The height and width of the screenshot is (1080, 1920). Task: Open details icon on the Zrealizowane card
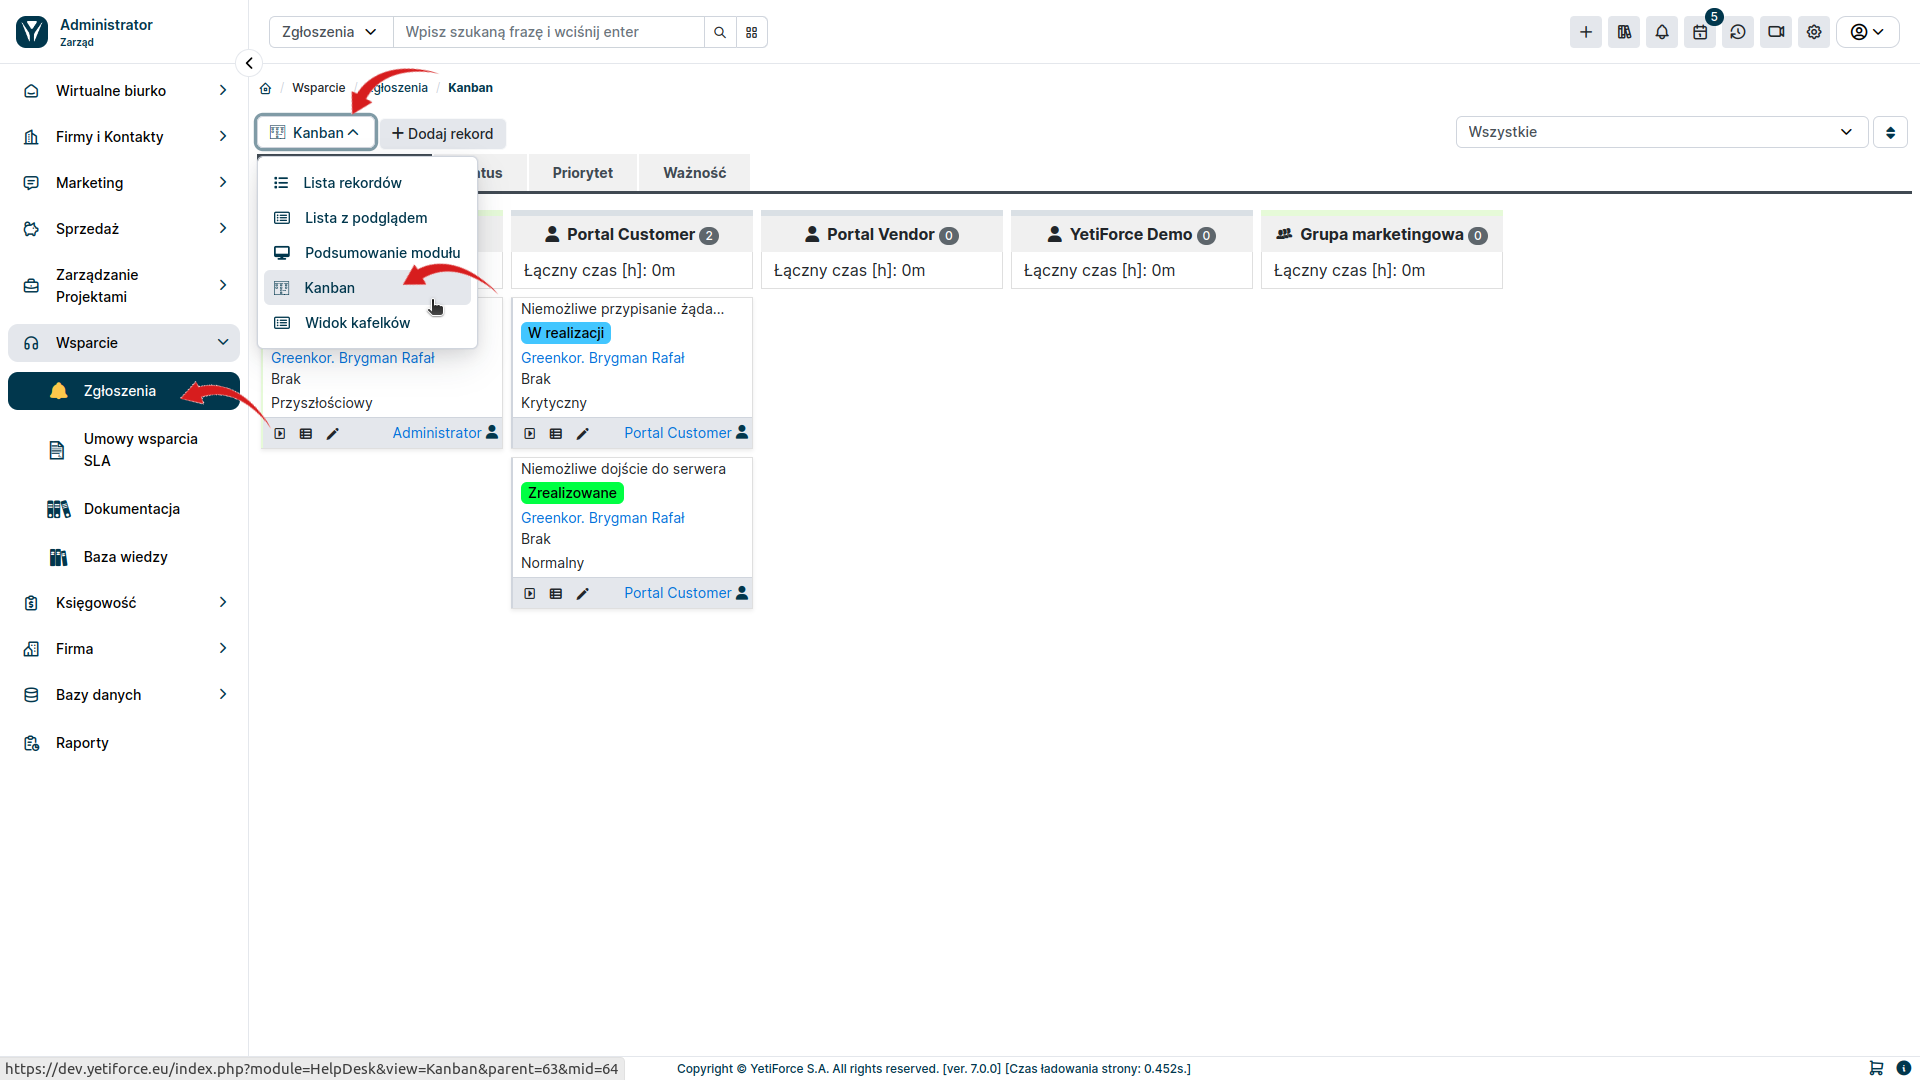point(556,594)
